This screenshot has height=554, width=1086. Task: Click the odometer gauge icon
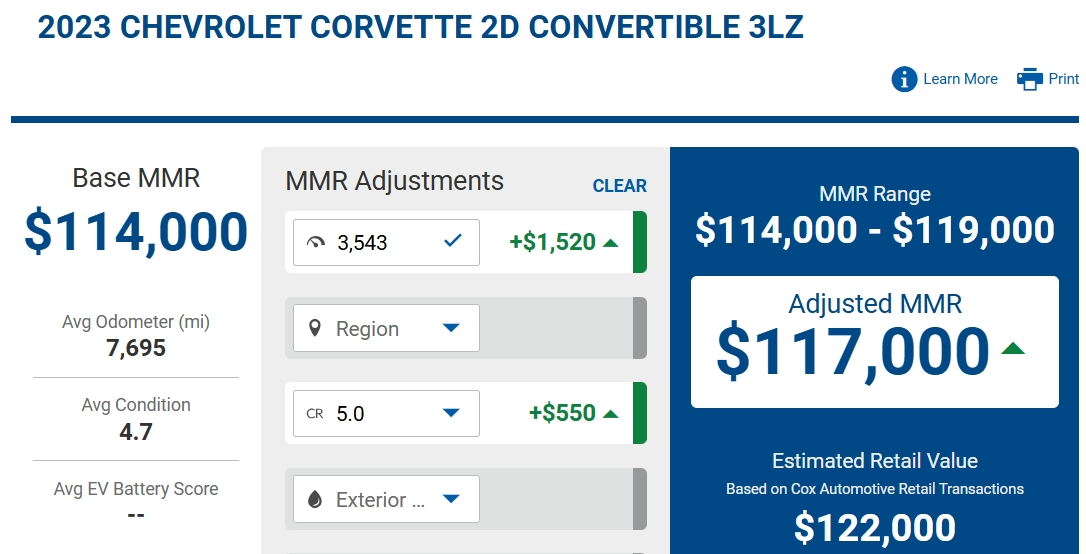coord(315,242)
